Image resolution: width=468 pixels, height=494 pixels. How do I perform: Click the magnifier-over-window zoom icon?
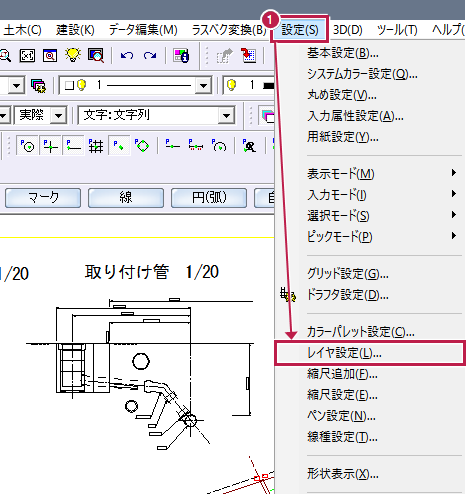coord(96,55)
